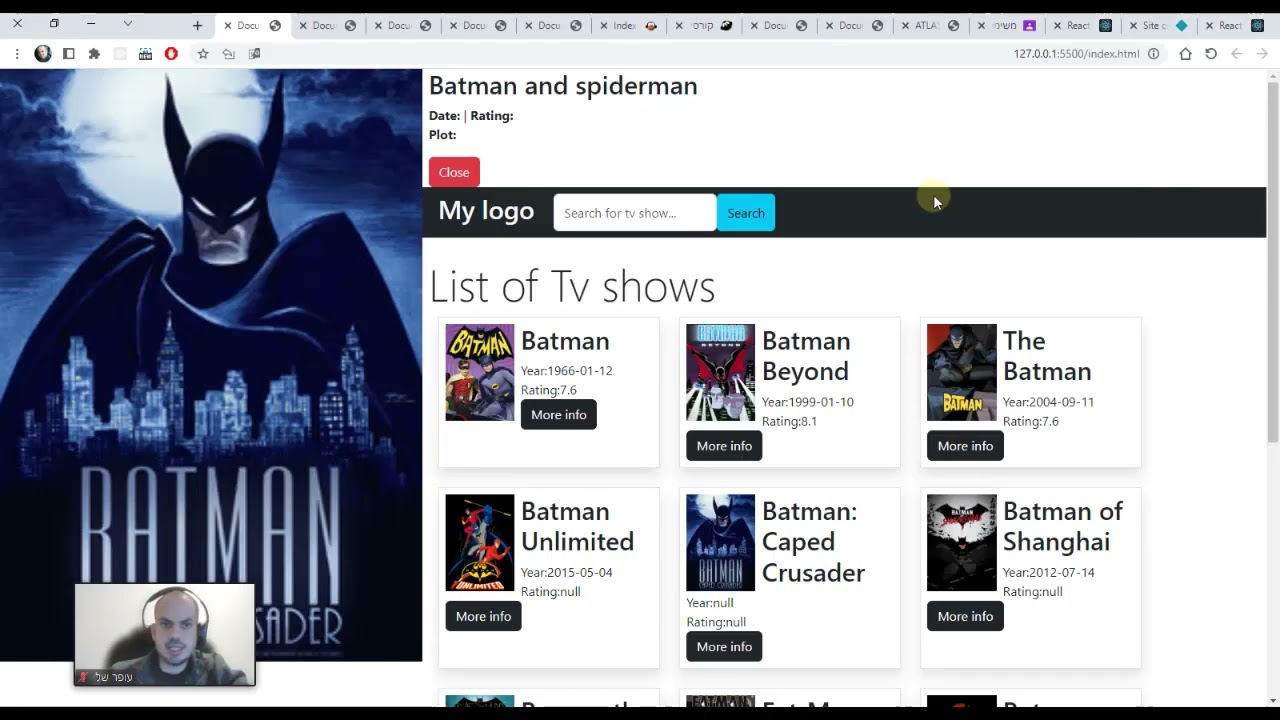The image size is (1280, 720).
Task: Click the address bar URL 127.0.0.1:5500/index.html
Action: [1076, 54]
